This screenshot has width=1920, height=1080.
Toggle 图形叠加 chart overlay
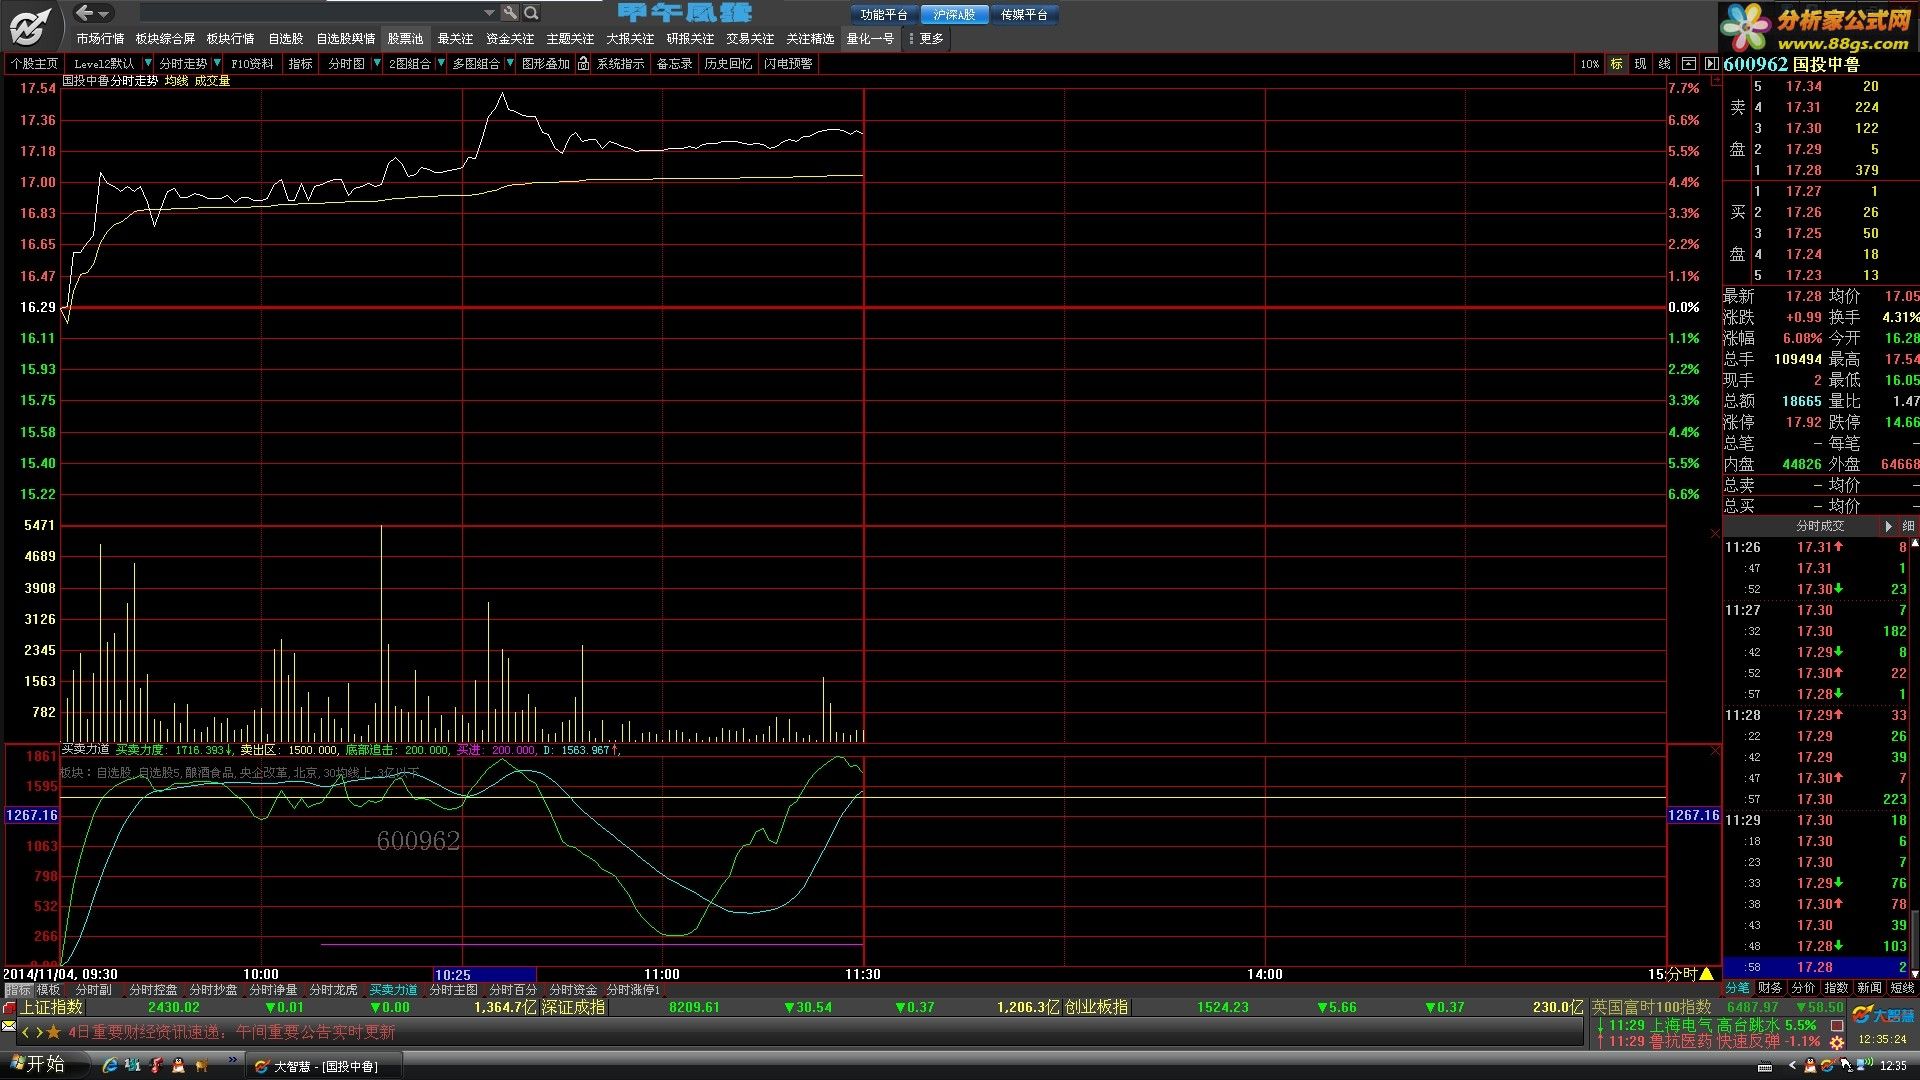pyautogui.click(x=545, y=63)
